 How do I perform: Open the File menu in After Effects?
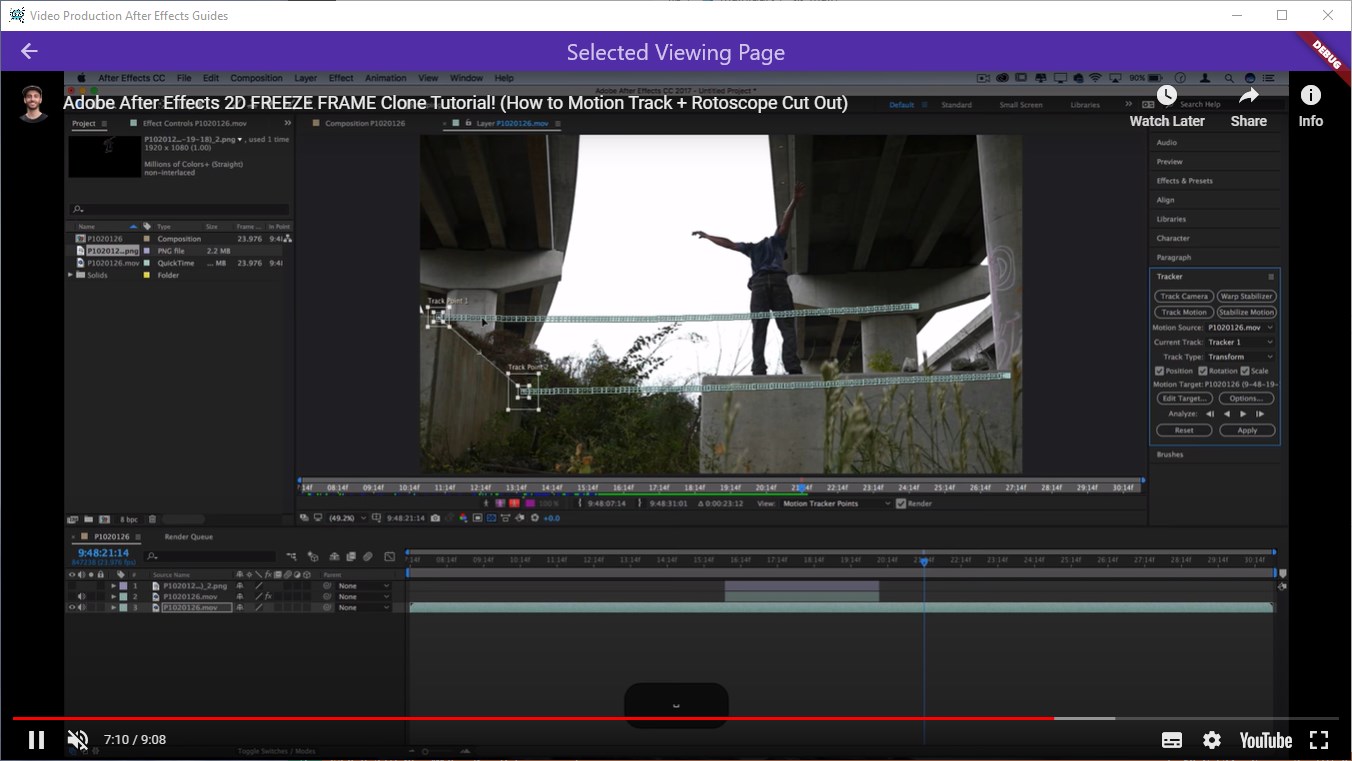pos(184,78)
